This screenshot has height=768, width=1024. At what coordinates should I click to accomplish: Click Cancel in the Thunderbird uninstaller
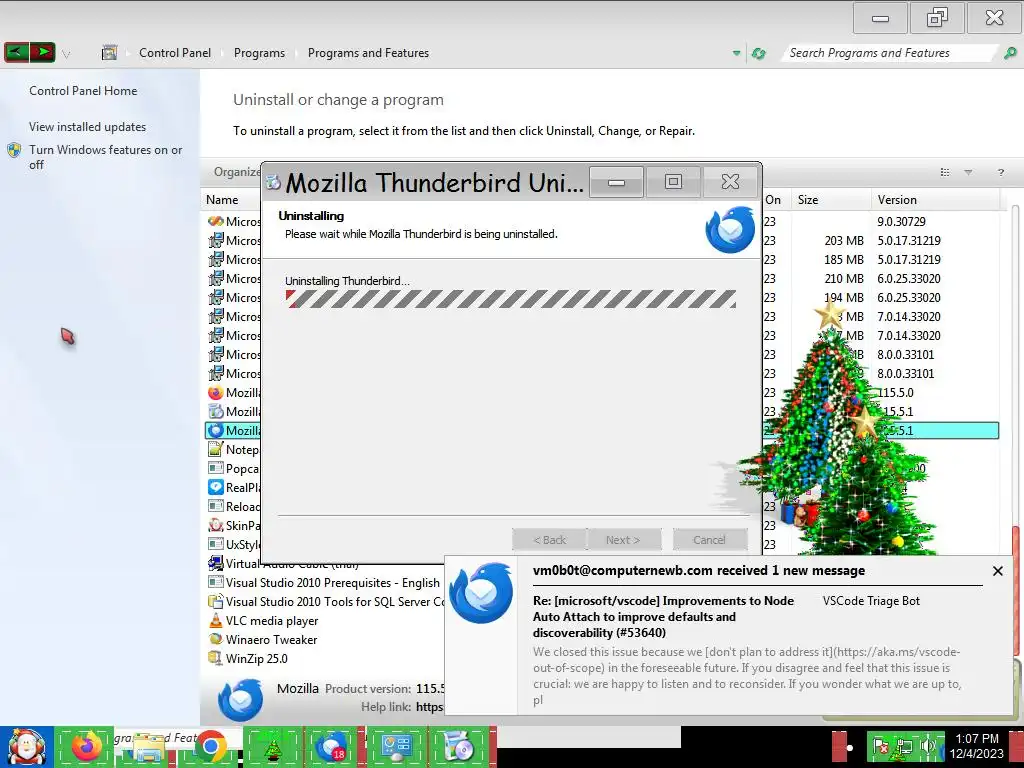point(710,540)
